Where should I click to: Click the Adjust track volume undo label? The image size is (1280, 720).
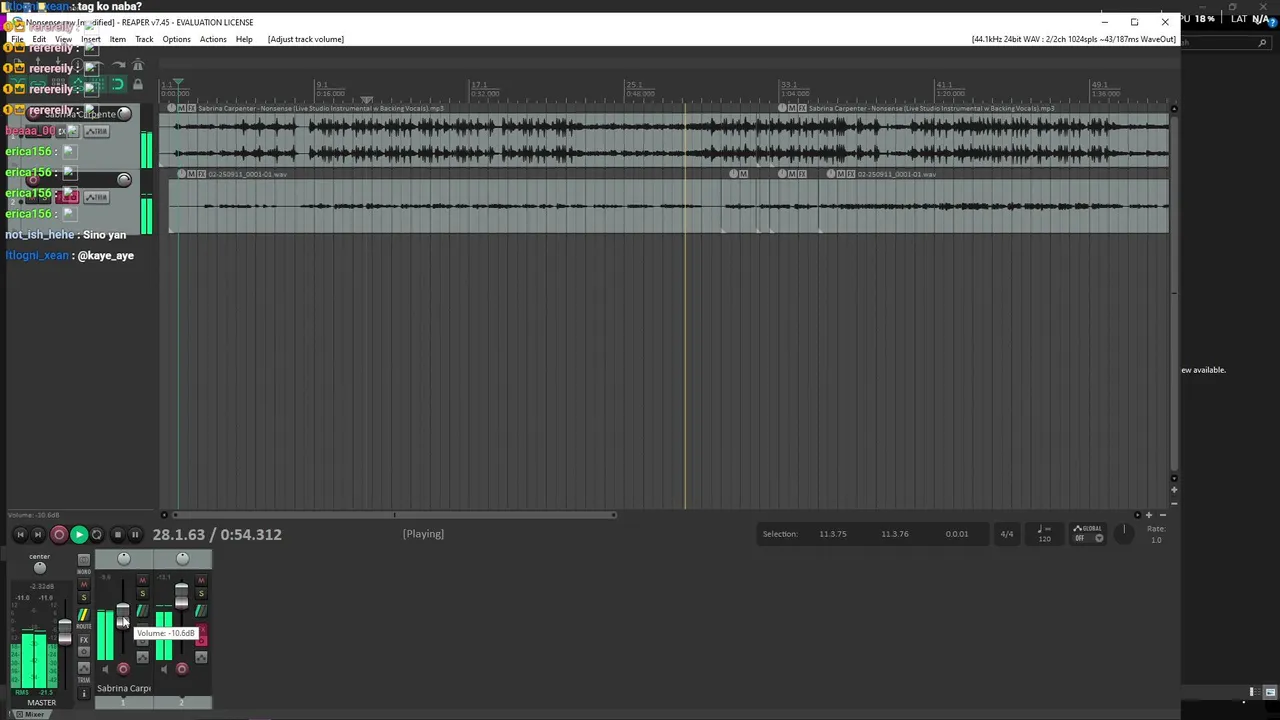click(306, 39)
